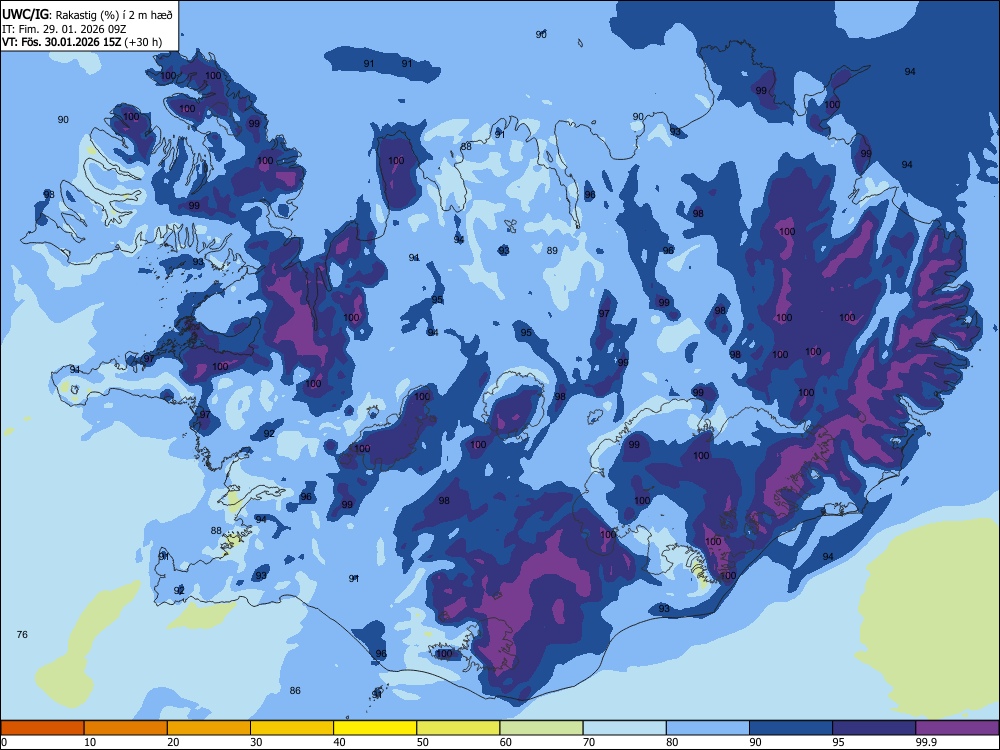Click the legend tick label '40'
The image size is (1000, 750).
(x=339, y=742)
